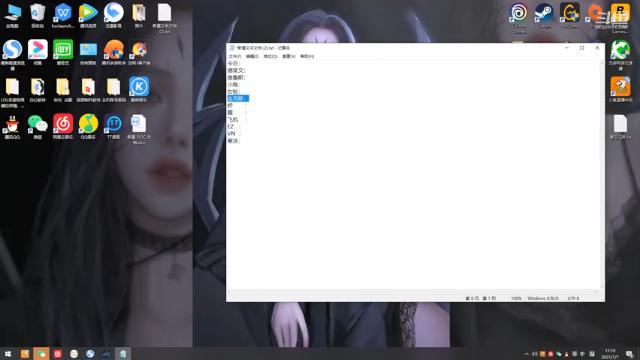The height and width of the screenshot is (360, 640).
Task: Open the Edit menu in Notepad
Action: pos(252,56)
